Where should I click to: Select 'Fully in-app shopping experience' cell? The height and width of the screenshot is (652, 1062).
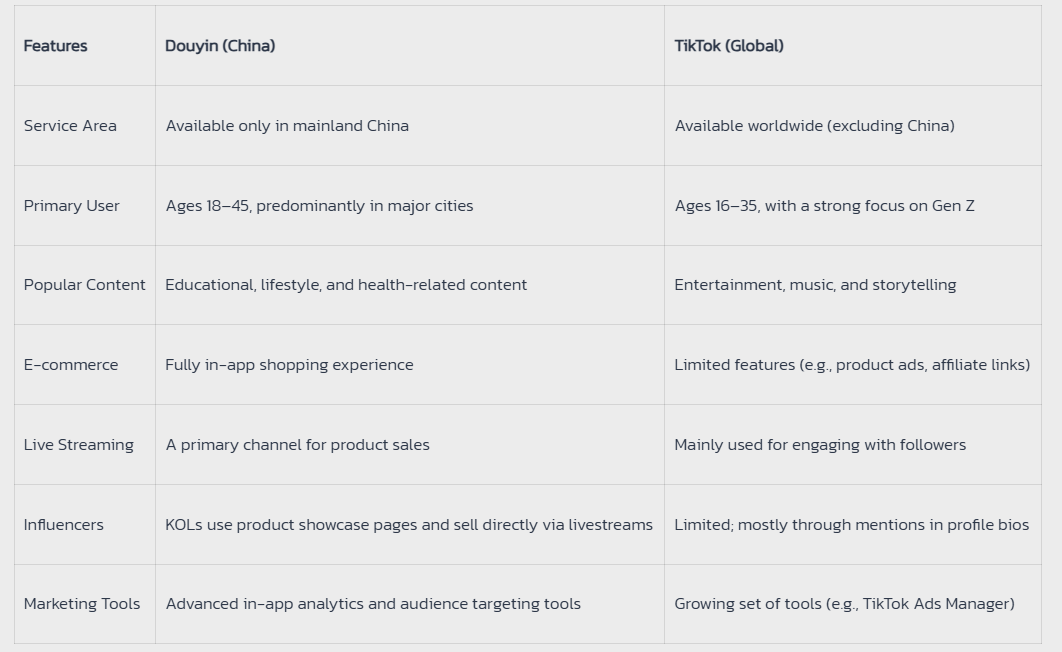[x=289, y=365]
